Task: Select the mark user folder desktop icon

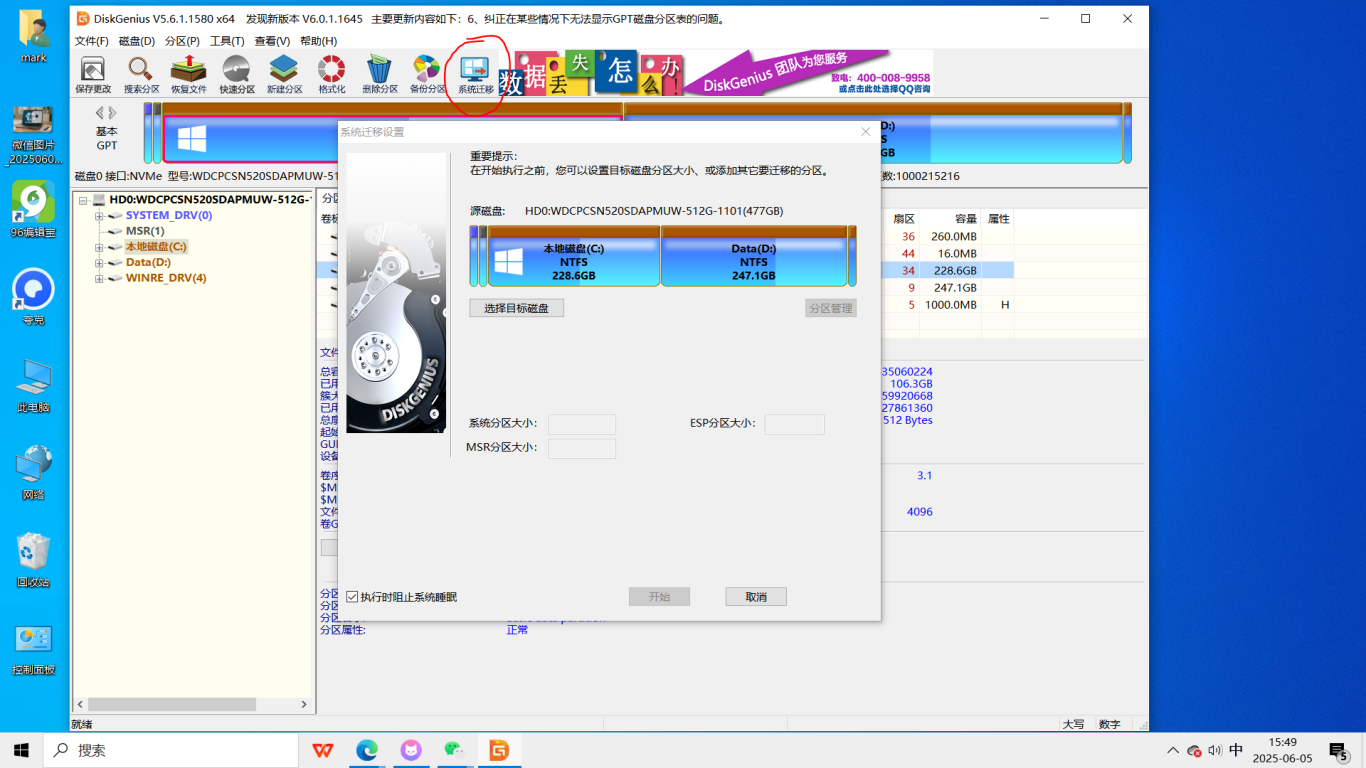Action: [34, 36]
